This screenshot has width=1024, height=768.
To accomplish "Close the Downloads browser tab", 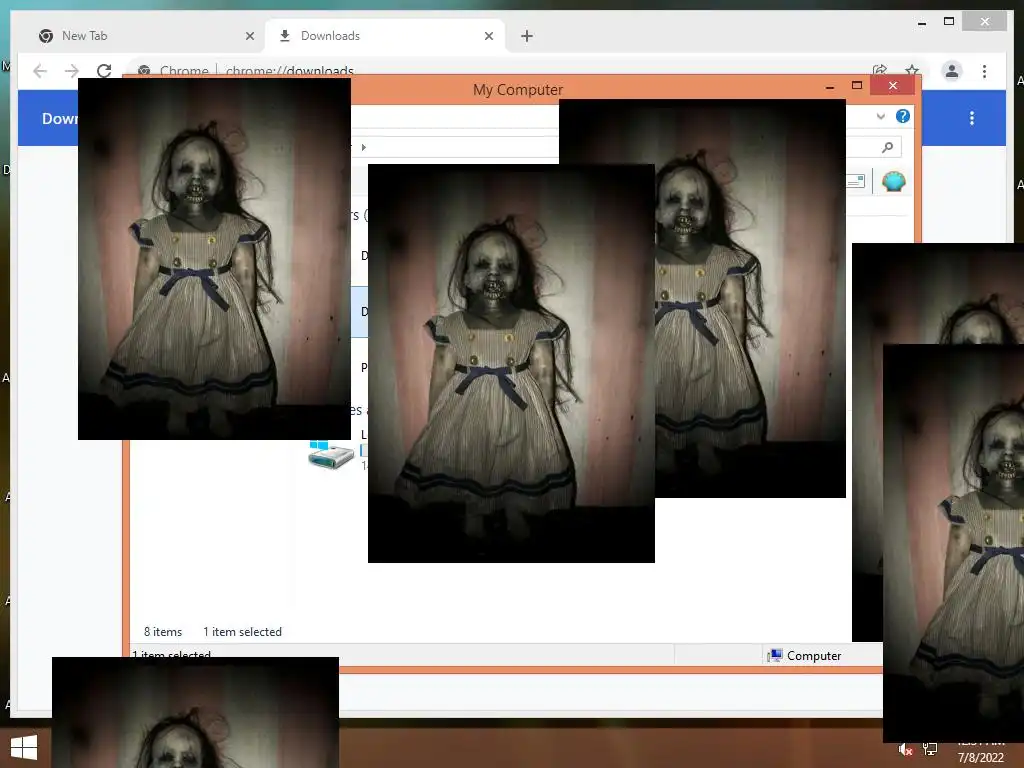I will tap(489, 36).
